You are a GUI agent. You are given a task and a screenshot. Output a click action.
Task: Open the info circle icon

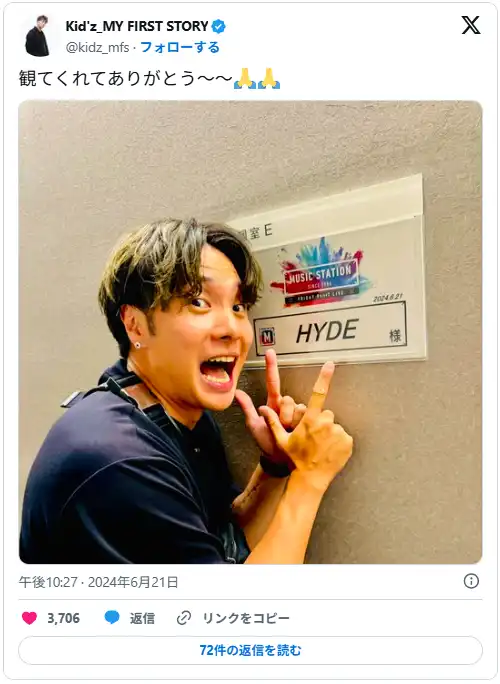(x=471, y=581)
